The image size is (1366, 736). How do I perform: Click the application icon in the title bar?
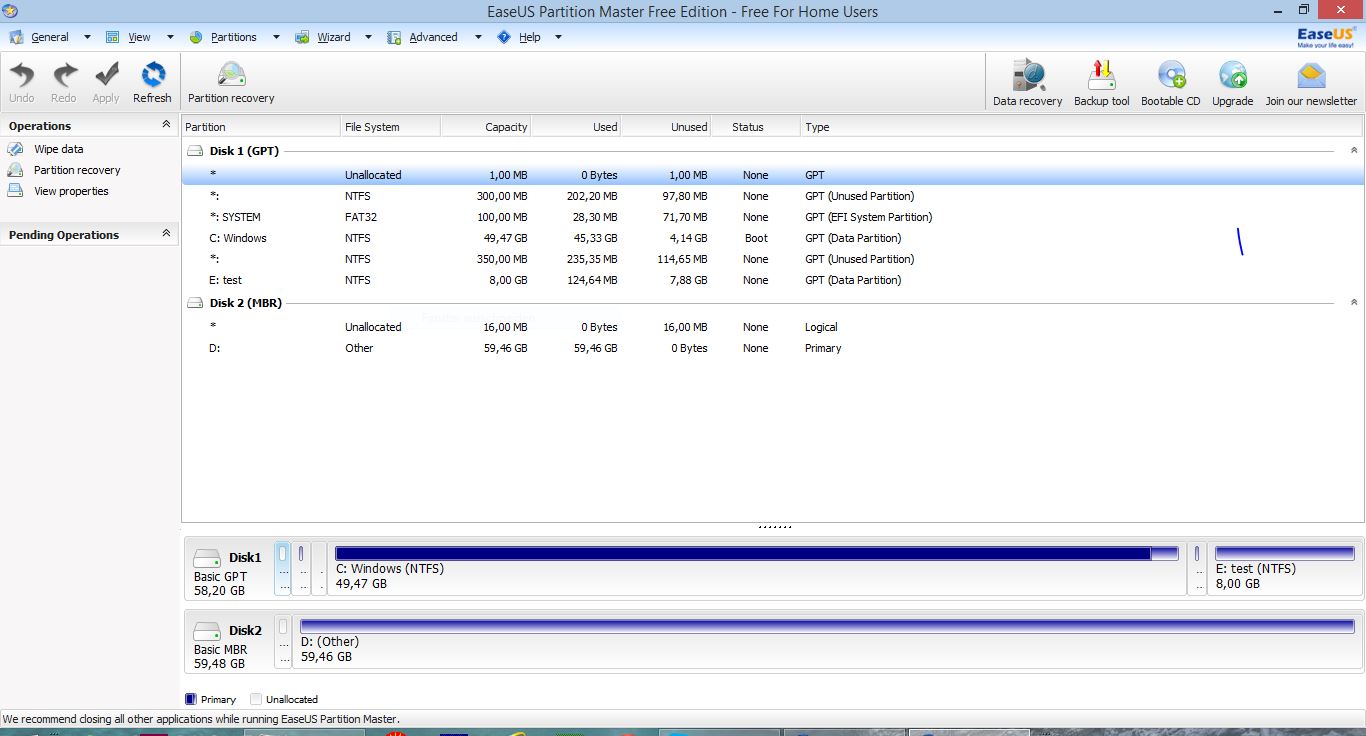(10, 11)
